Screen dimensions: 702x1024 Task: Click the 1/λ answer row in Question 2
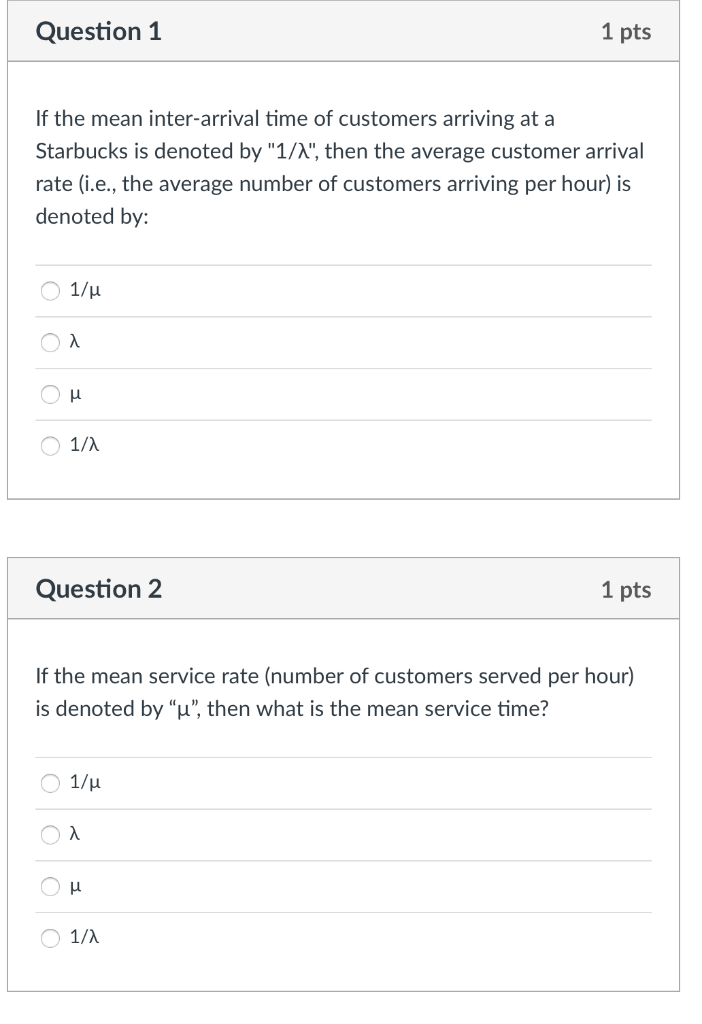[300, 936]
